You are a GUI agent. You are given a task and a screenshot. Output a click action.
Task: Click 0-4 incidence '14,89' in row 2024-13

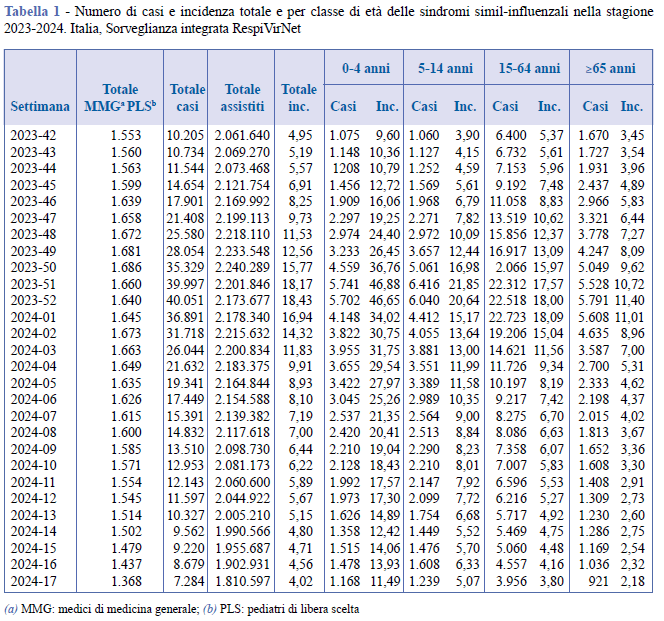[385, 515]
